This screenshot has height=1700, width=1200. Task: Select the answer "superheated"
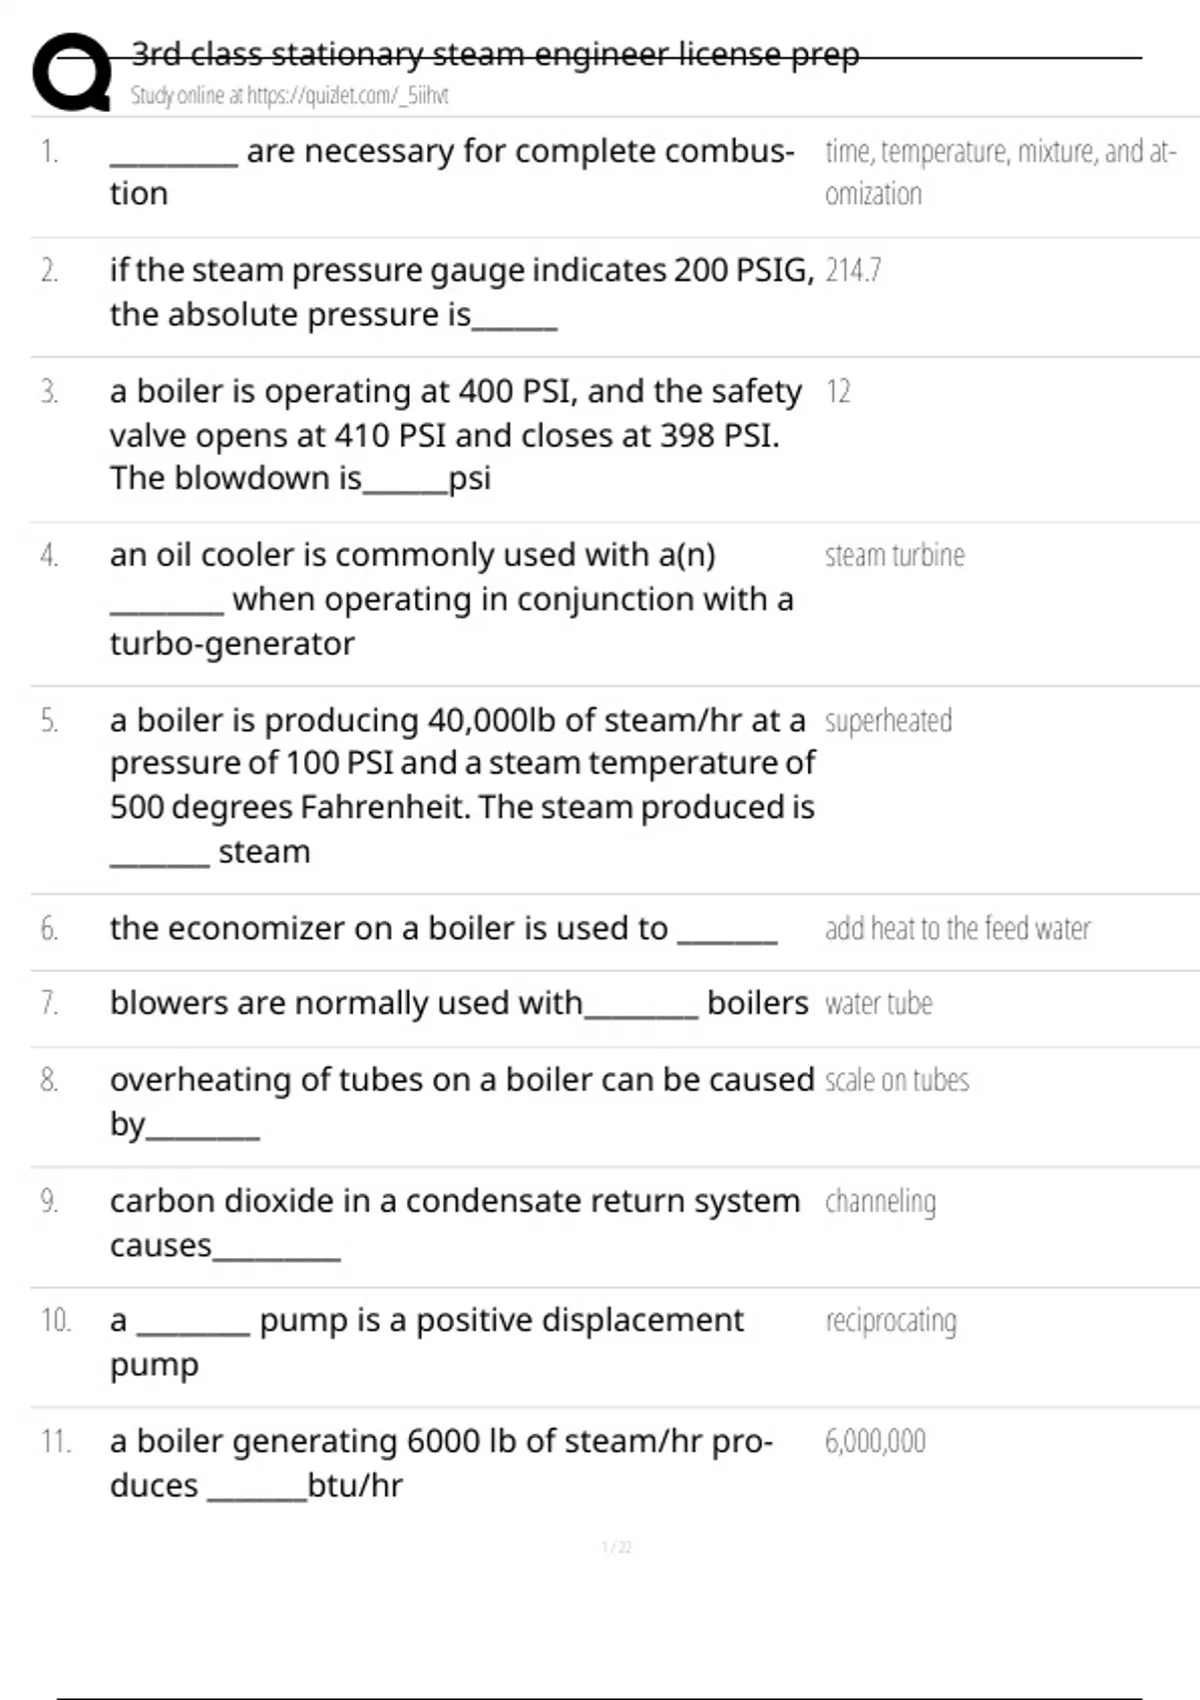point(888,721)
